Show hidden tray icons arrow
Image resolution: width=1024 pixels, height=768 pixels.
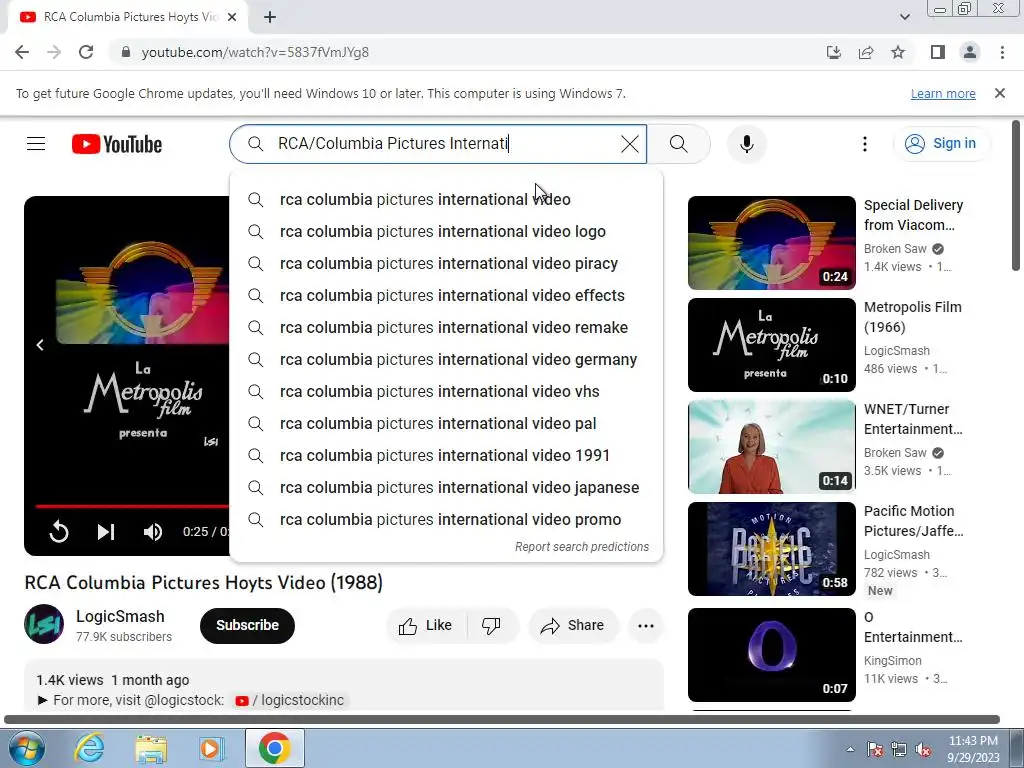(x=850, y=749)
